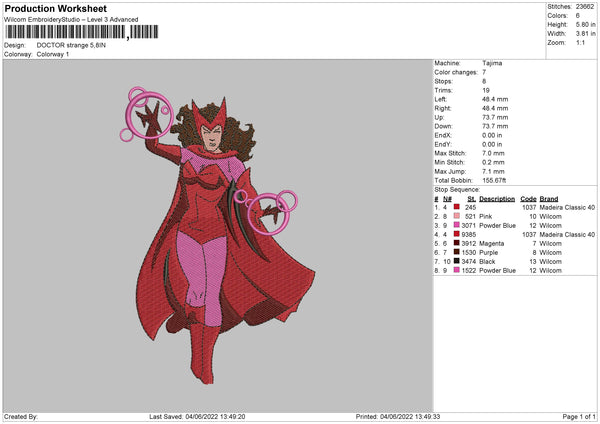Click the 'St.' column header

pyautogui.click(x=471, y=199)
